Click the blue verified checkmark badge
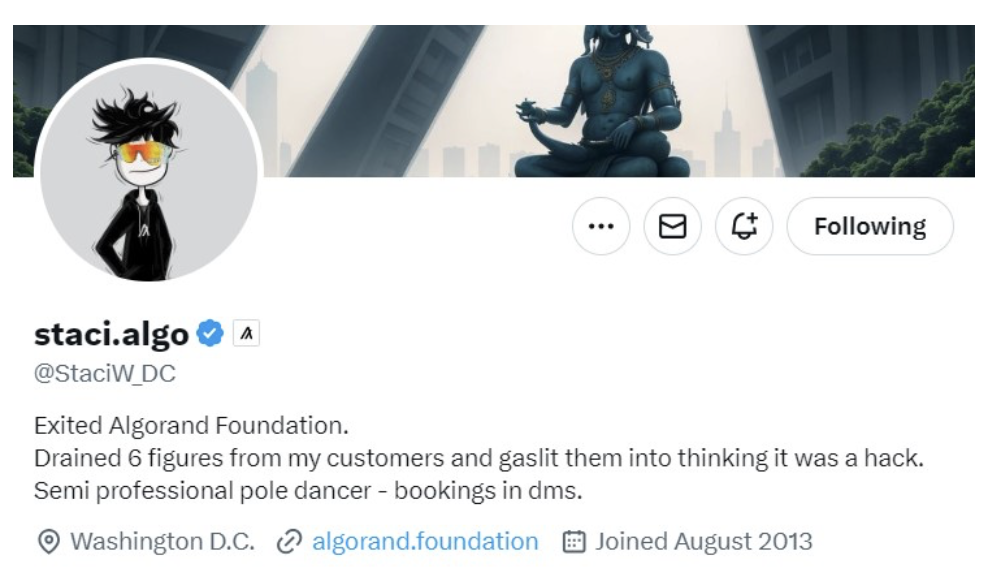Screen dimensions: 994x582 [210, 334]
